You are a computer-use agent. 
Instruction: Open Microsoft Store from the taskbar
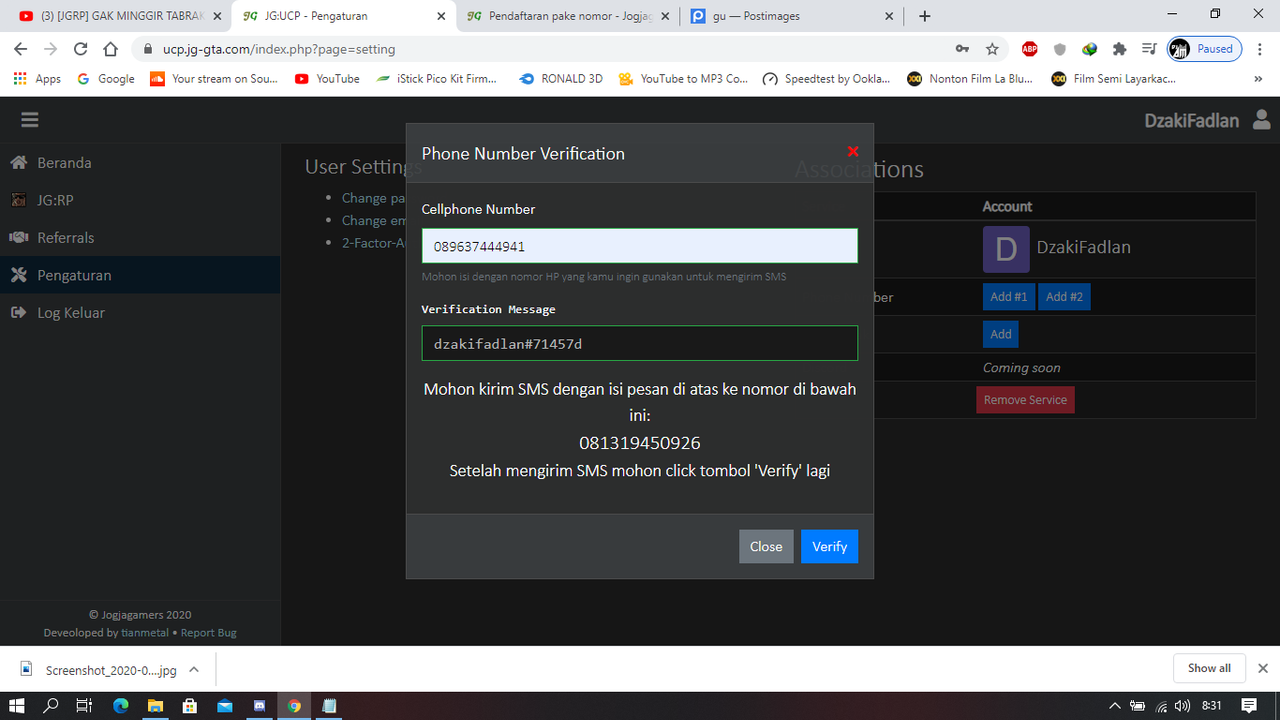[x=190, y=705]
